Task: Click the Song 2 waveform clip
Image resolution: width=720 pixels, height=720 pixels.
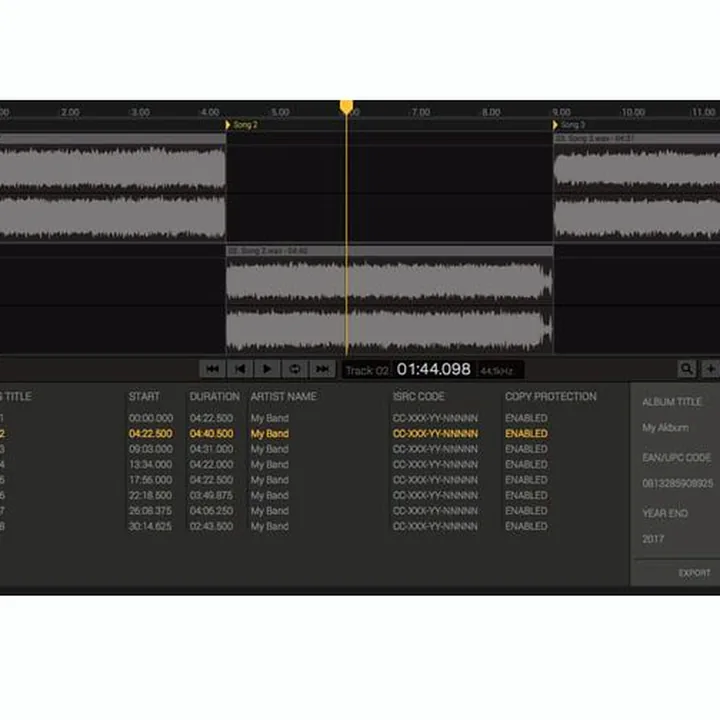Action: click(389, 305)
